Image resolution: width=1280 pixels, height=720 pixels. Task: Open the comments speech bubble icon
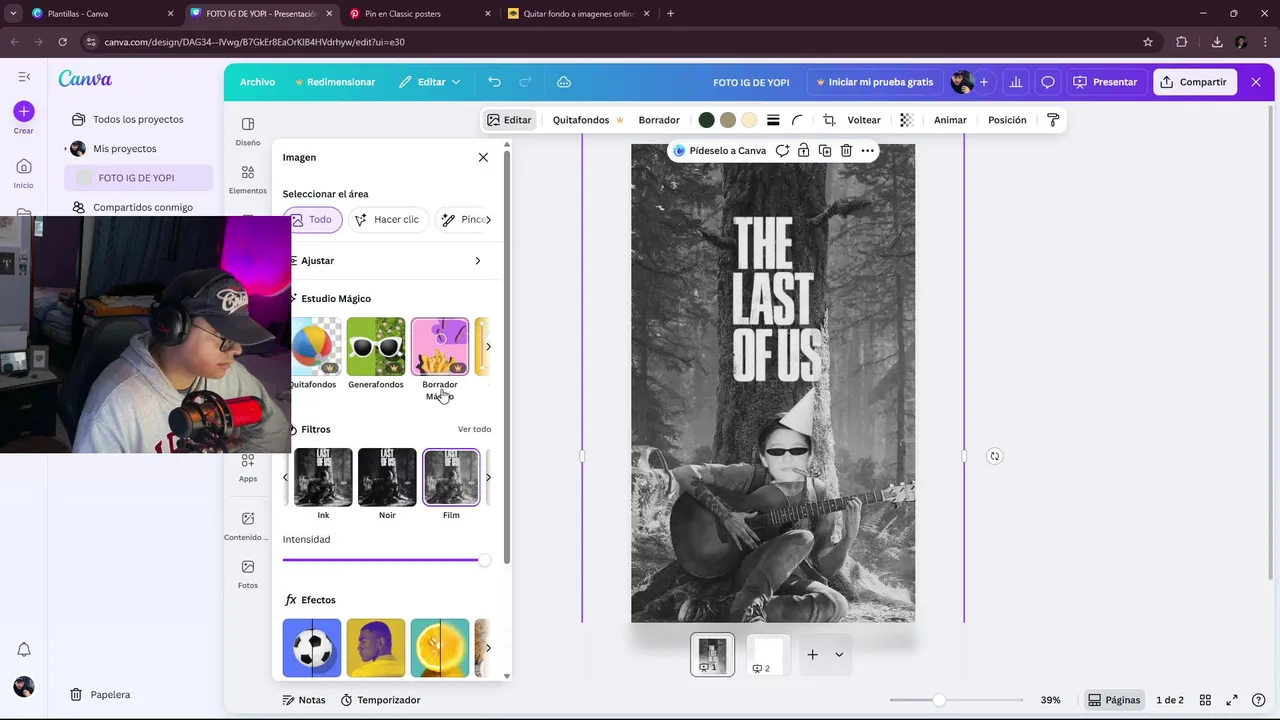(1048, 82)
